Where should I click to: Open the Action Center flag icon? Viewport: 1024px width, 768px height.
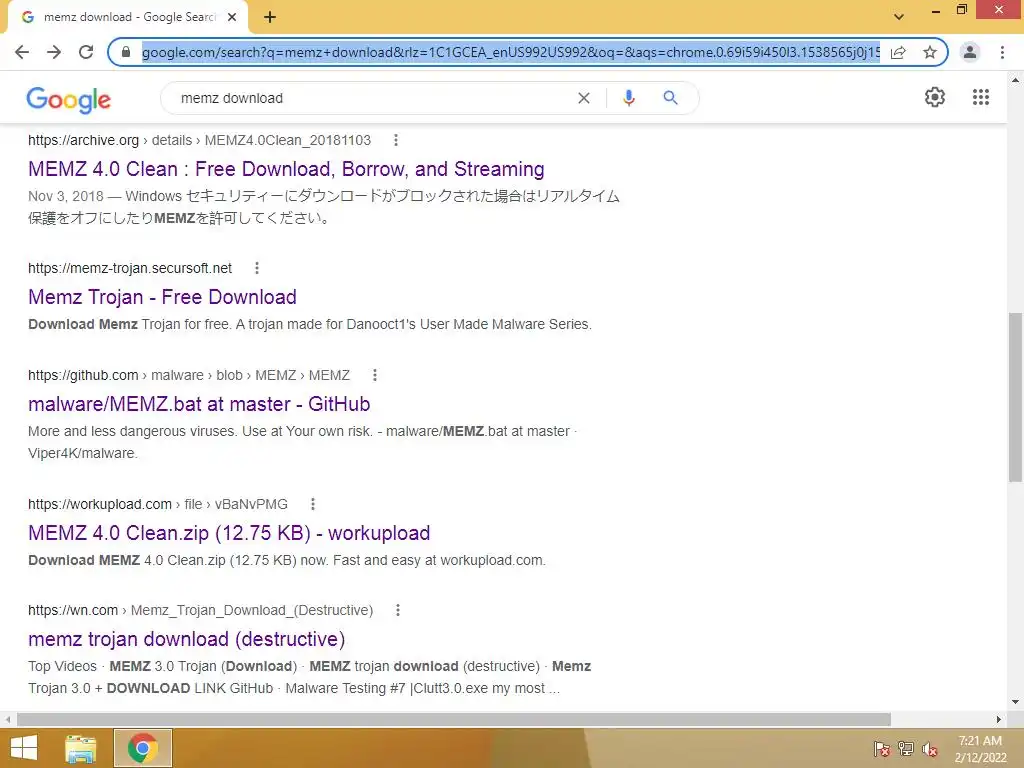coord(881,749)
